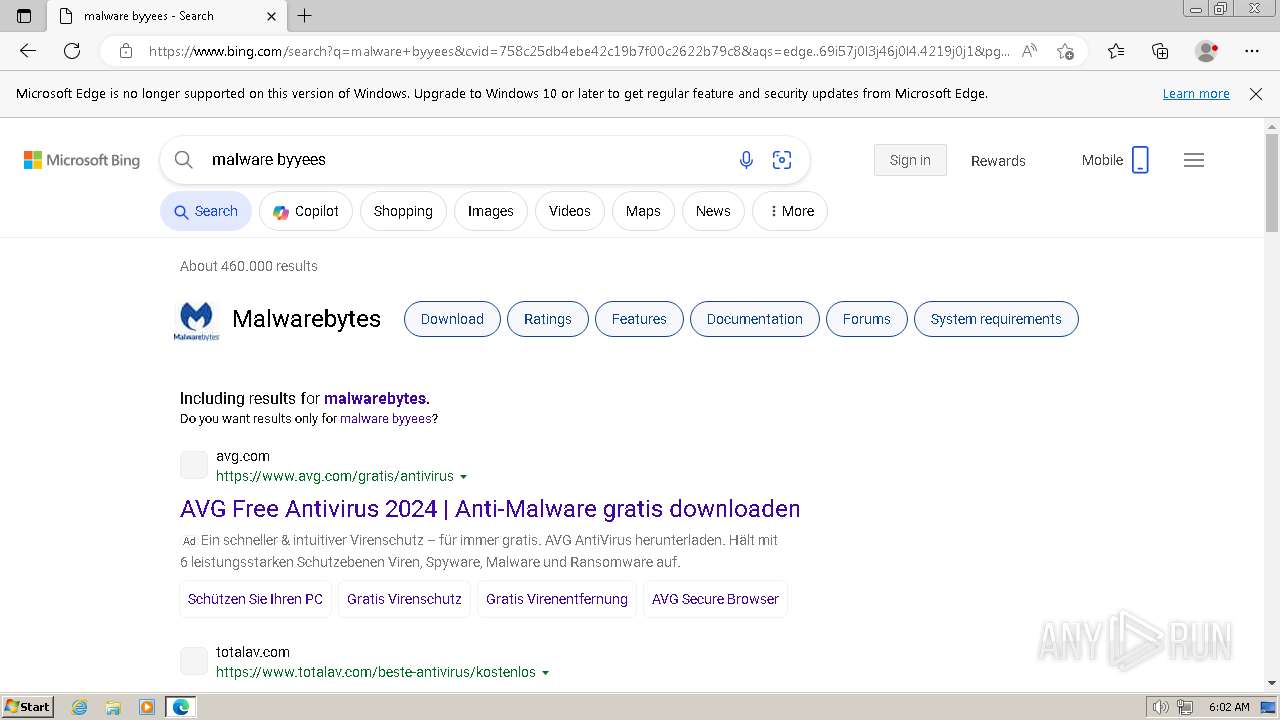The width and height of the screenshot is (1280, 720).
Task: Open the Bing hamburger menu
Action: [x=1194, y=160]
